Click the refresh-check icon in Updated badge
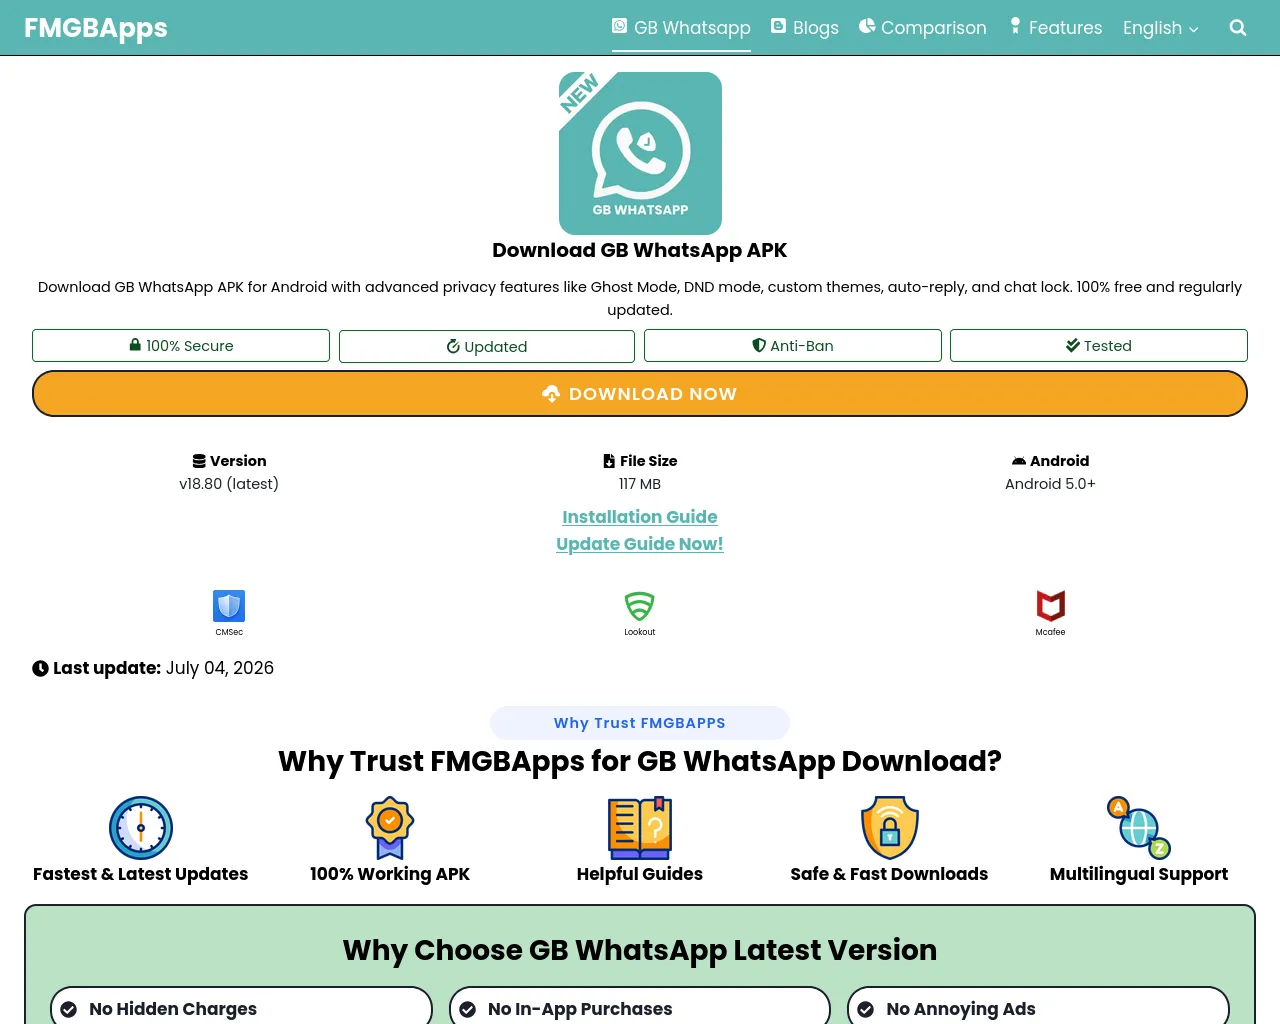This screenshot has height=1024, width=1280. (453, 346)
